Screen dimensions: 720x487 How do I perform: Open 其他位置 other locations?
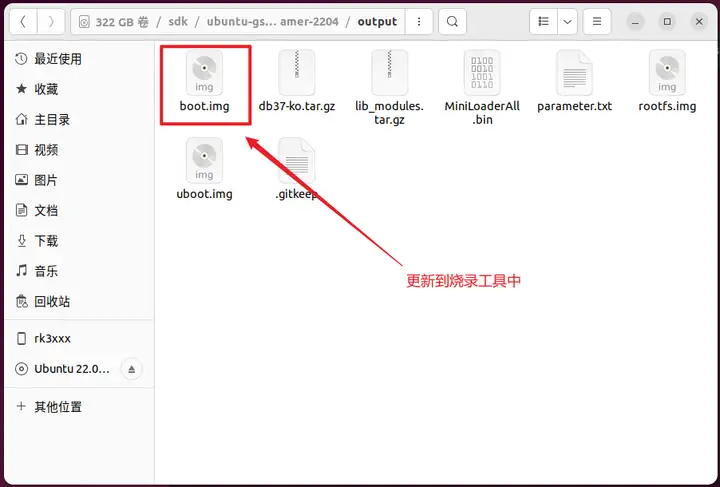(x=79, y=407)
